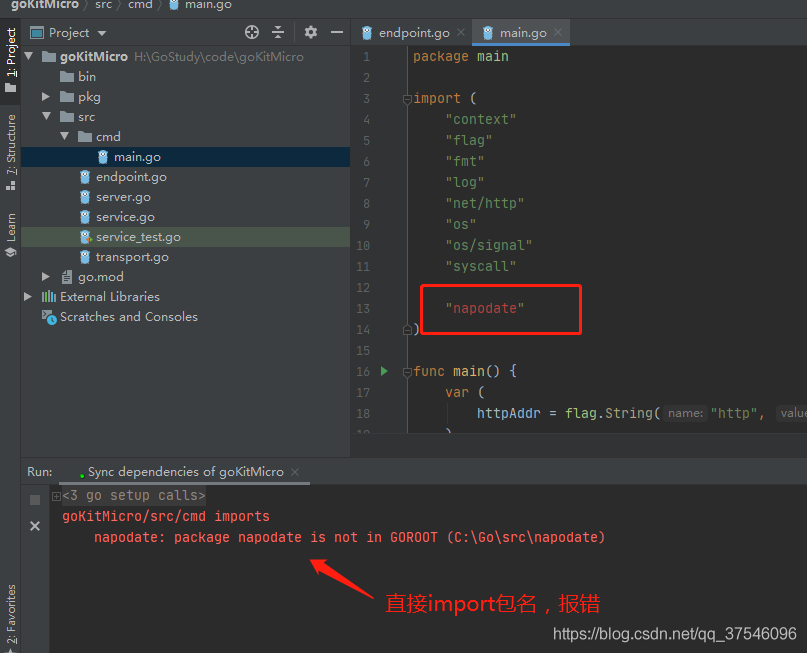
Task: Expand the External Libraries node
Action: (x=28, y=297)
